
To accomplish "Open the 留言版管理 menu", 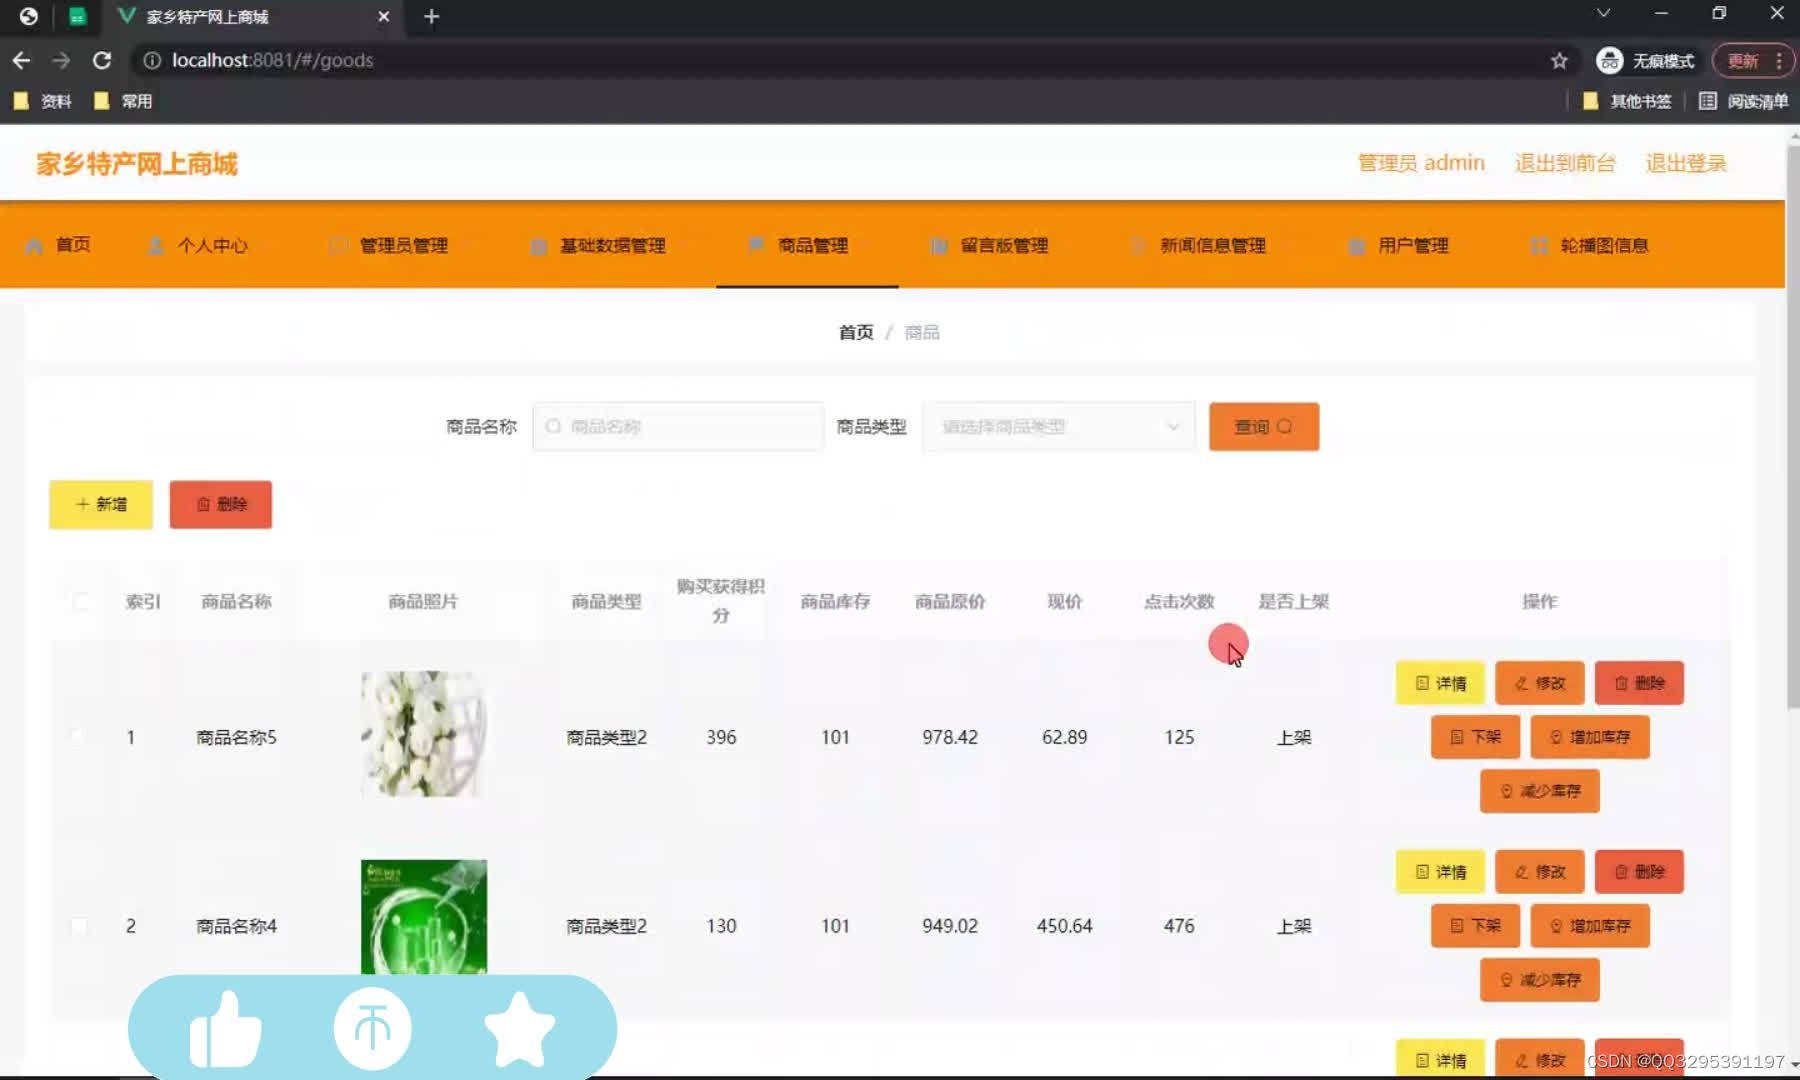I will (x=989, y=245).
